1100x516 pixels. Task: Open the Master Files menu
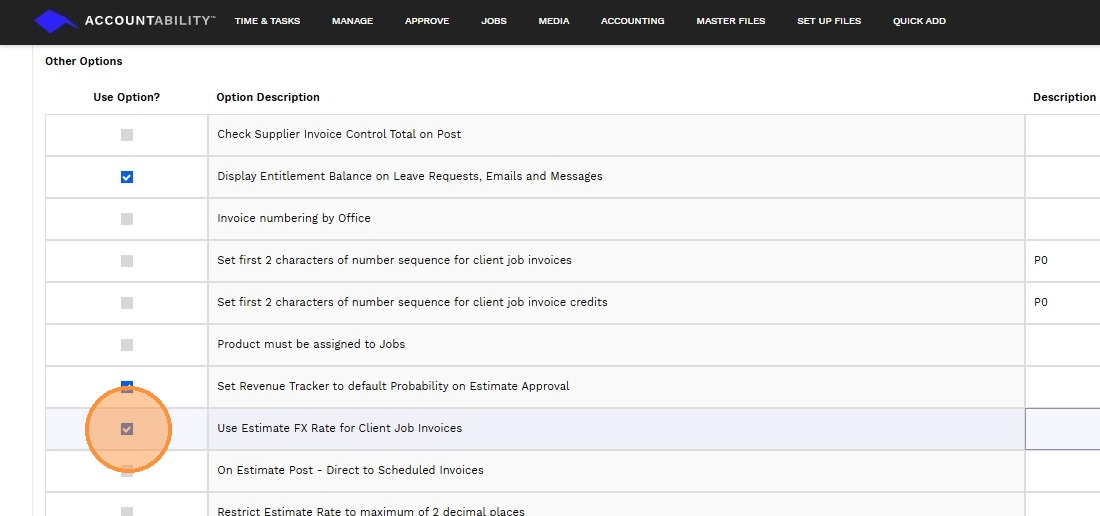pyautogui.click(x=730, y=21)
